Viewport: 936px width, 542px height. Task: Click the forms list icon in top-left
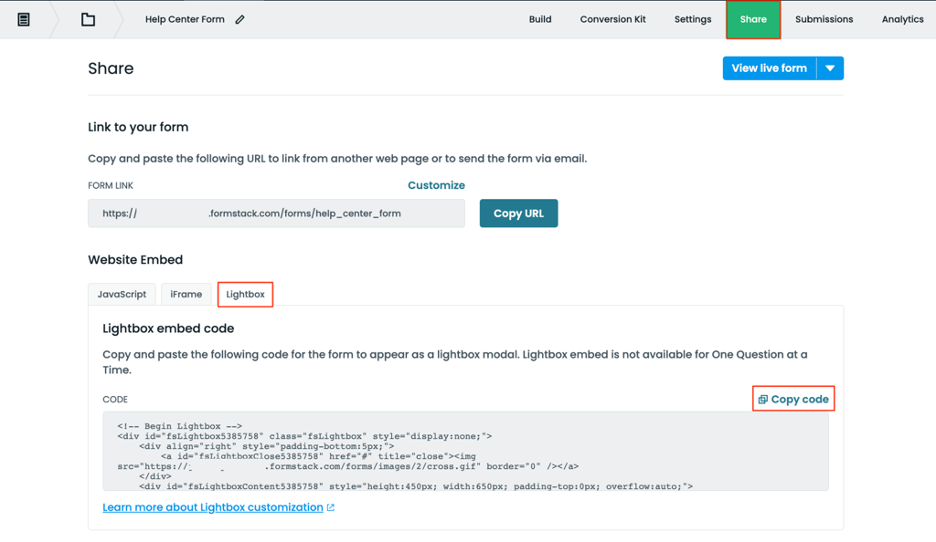click(24, 19)
